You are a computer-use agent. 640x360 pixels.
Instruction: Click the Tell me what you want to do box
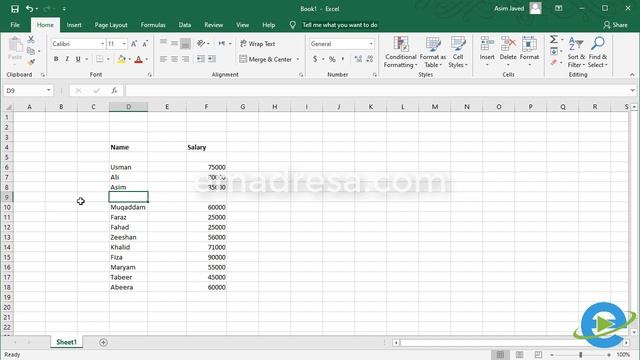[340, 25]
